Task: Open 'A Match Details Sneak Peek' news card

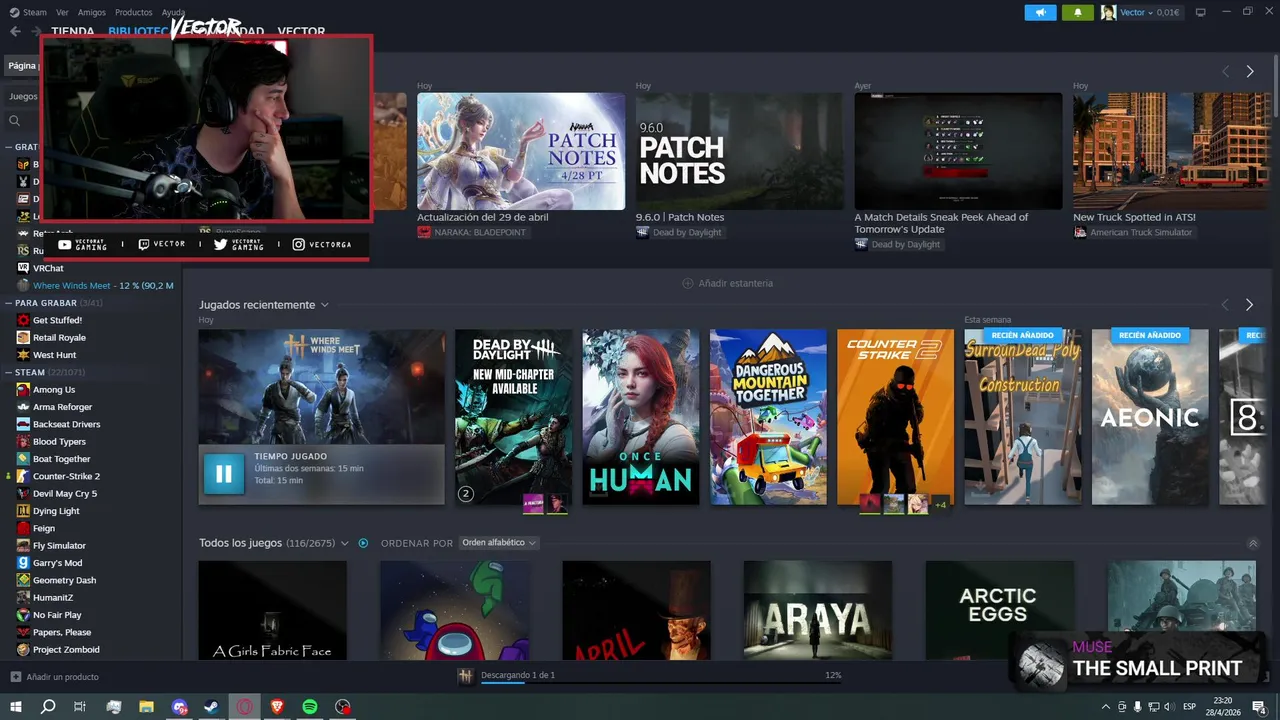Action: pyautogui.click(x=958, y=151)
